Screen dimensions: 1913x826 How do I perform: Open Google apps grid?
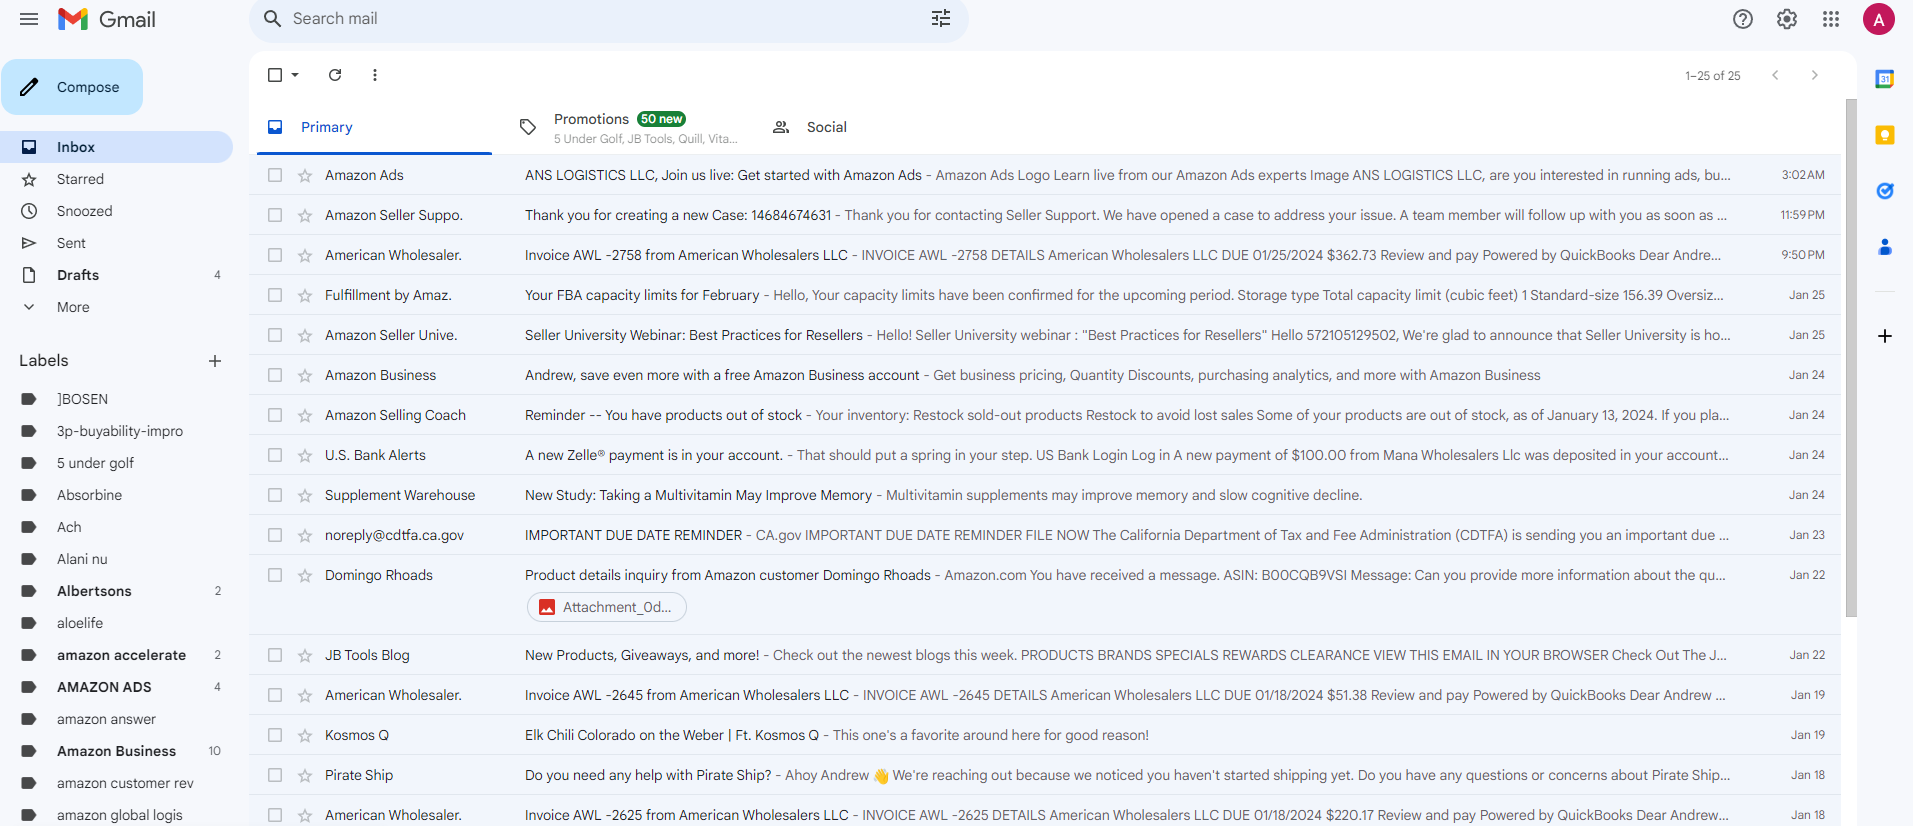1831,19
